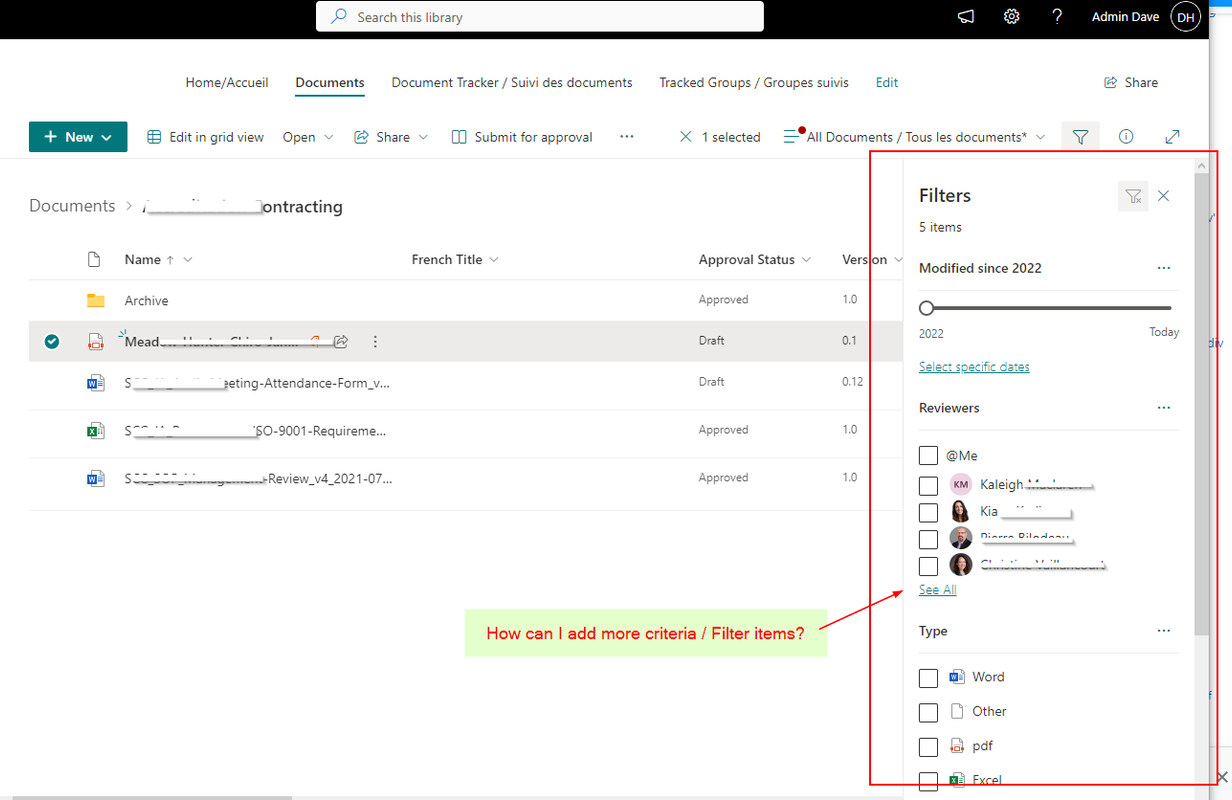Open Type section ellipsis options

click(1163, 631)
